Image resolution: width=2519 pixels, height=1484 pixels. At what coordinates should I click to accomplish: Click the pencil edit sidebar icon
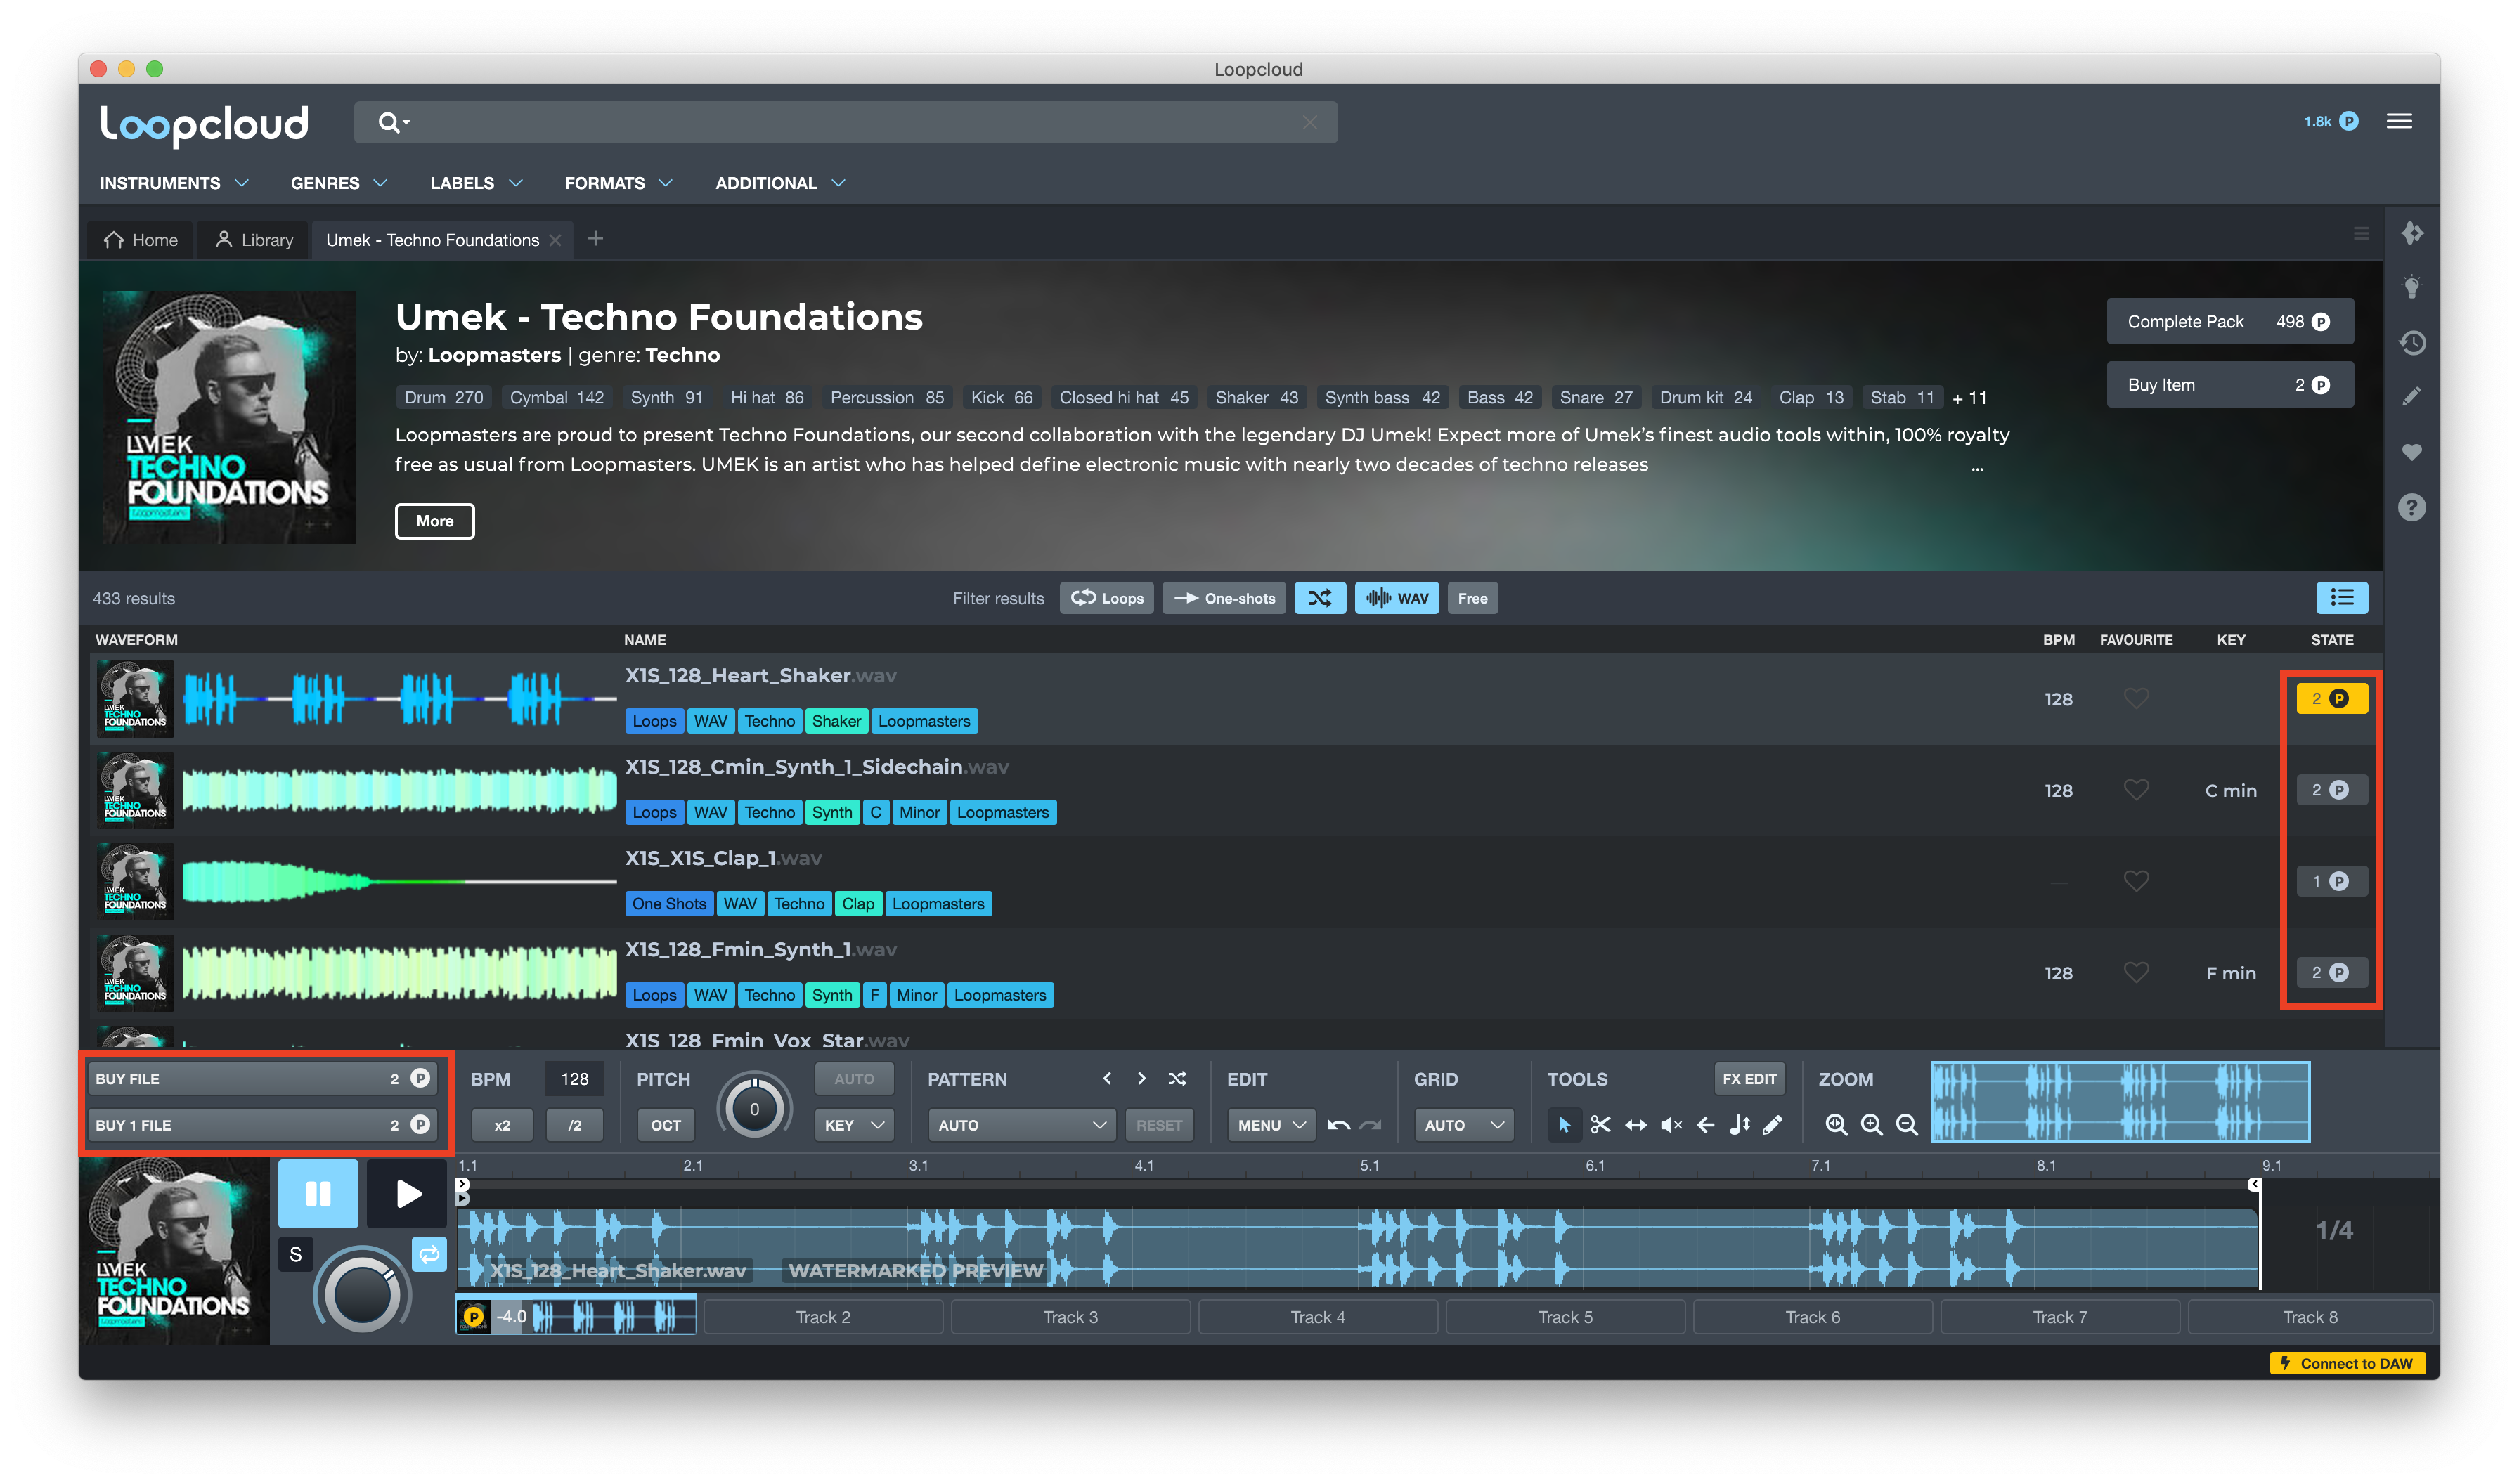coord(2411,397)
